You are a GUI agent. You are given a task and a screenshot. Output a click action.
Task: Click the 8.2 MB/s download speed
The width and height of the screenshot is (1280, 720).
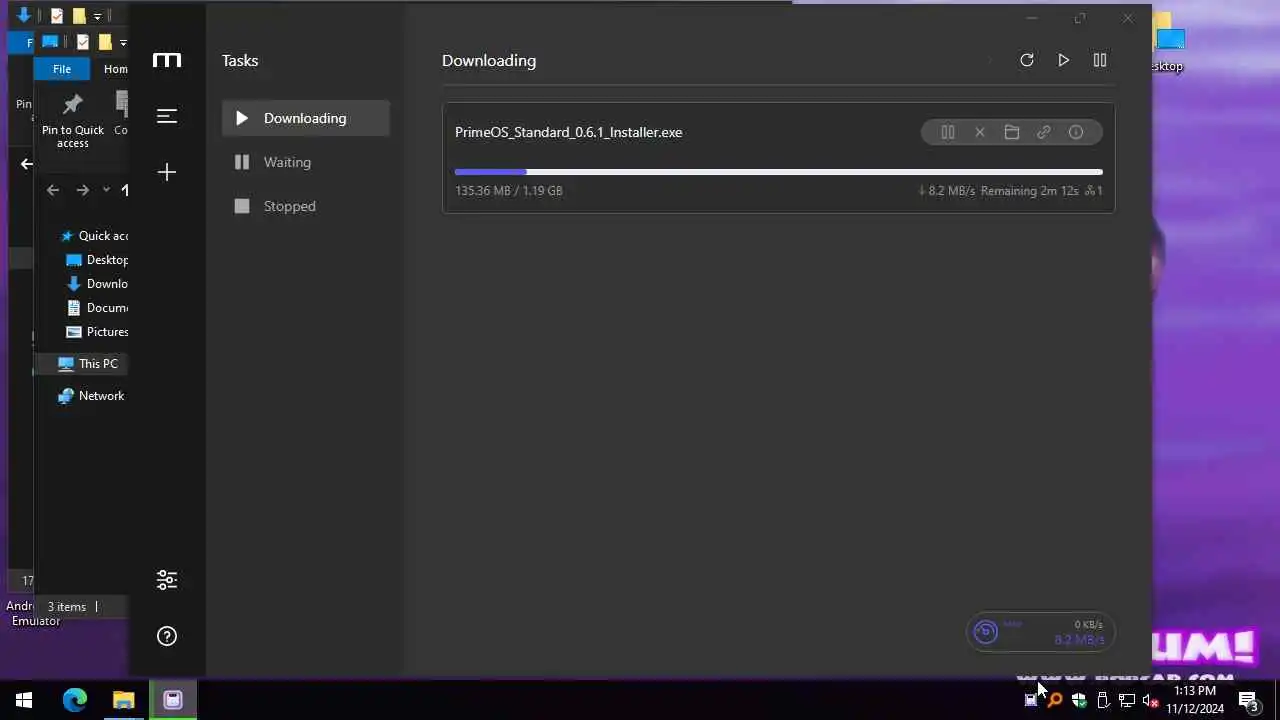[x=946, y=190]
